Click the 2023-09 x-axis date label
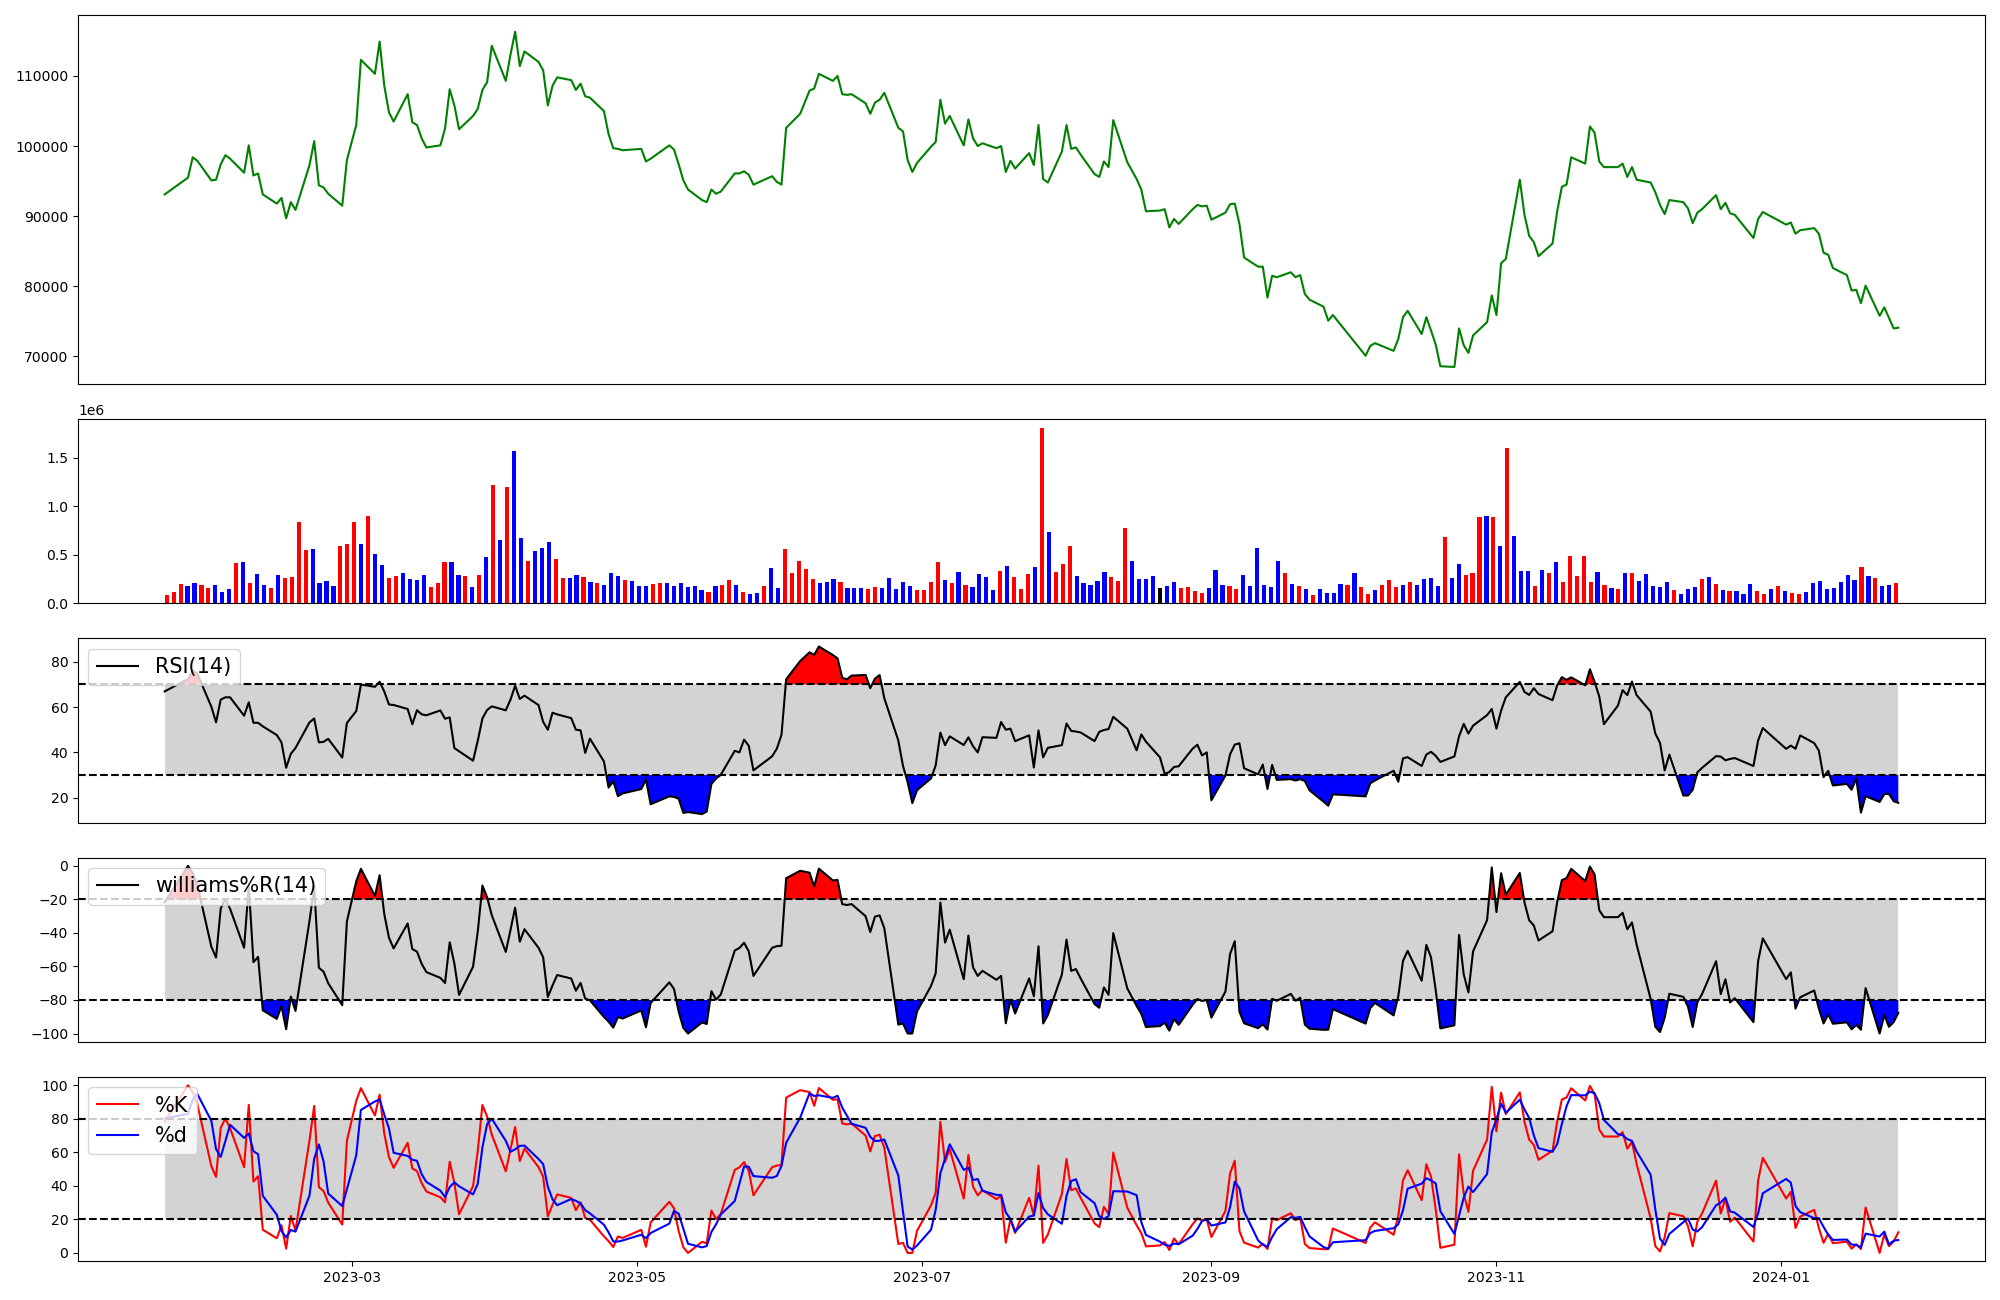Image resolution: width=2000 pixels, height=1300 pixels. (1211, 1277)
